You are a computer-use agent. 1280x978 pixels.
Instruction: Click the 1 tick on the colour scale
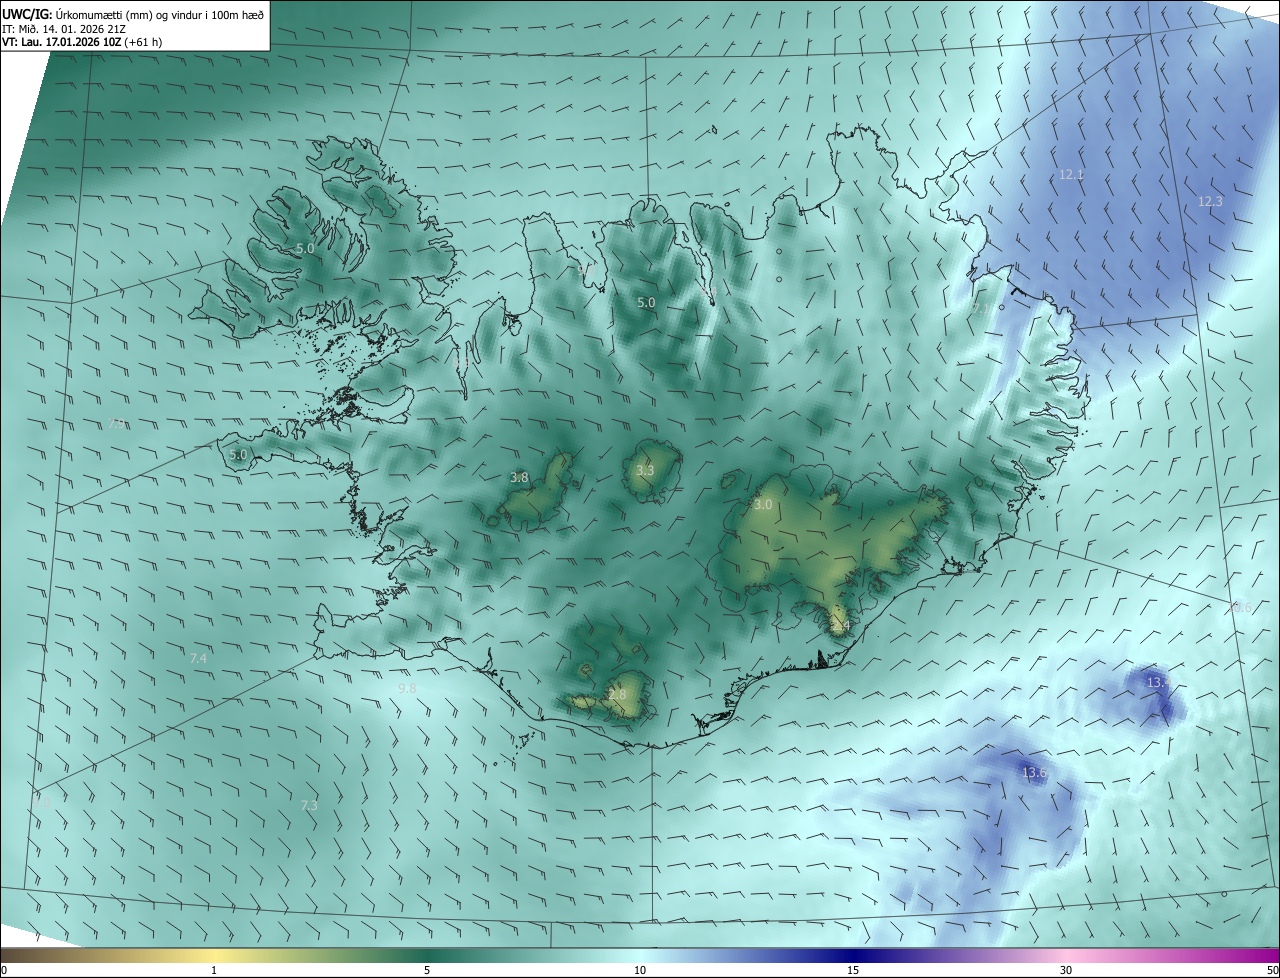click(x=214, y=970)
